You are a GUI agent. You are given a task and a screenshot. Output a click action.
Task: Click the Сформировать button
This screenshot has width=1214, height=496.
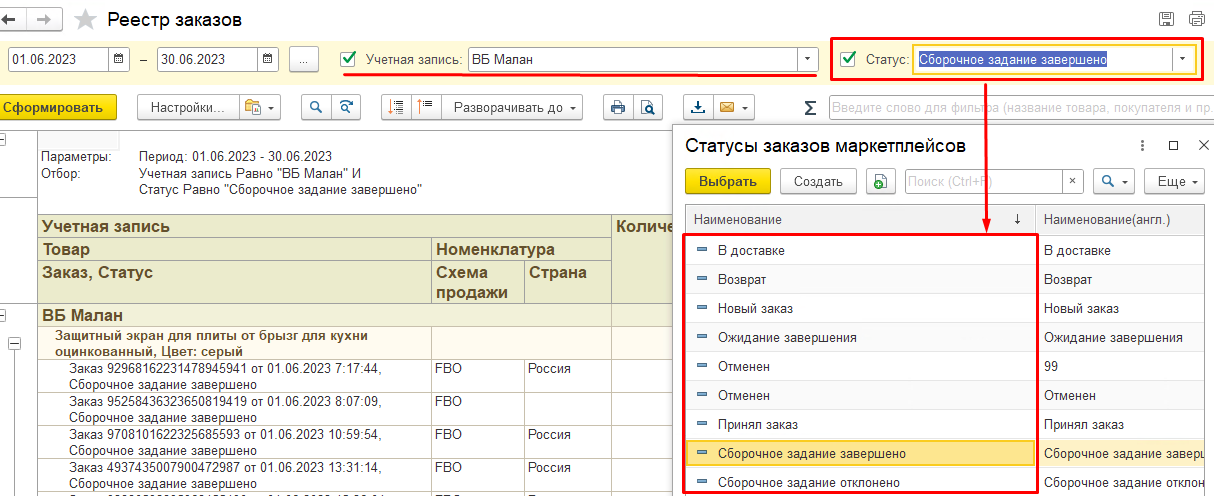click(x=56, y=107)
